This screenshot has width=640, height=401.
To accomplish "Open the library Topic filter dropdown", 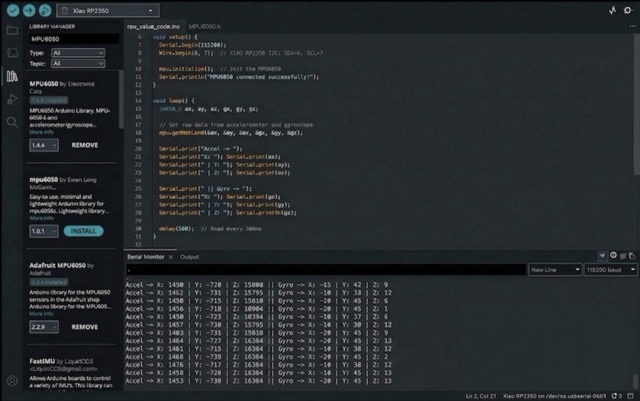I will pyautogui.click(x=78, y=63).
